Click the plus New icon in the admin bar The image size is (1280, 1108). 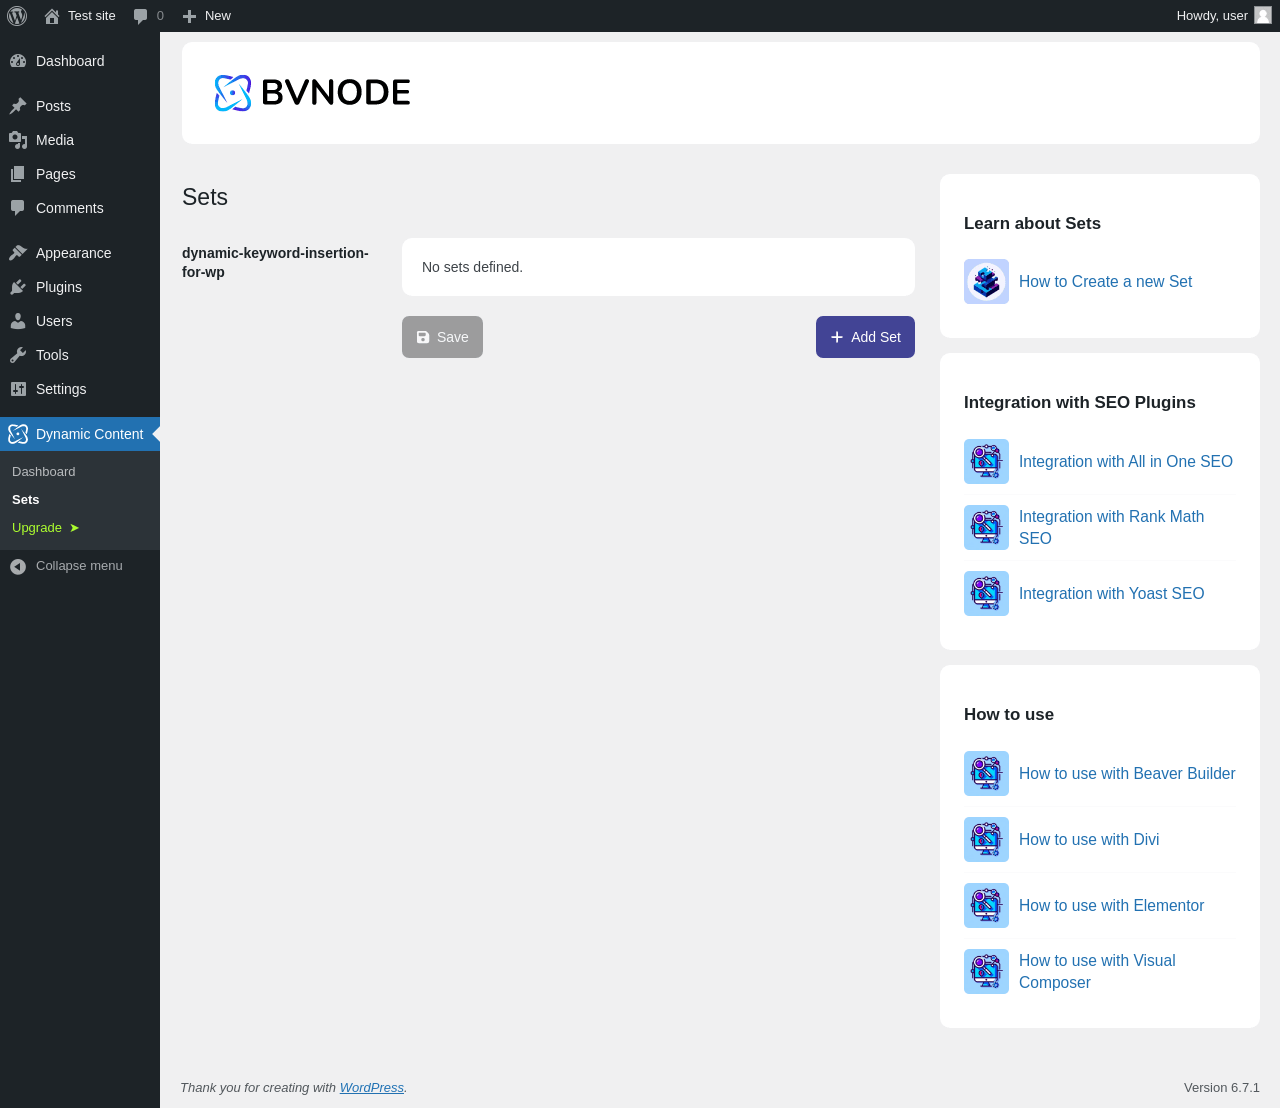tap(189, 16)
